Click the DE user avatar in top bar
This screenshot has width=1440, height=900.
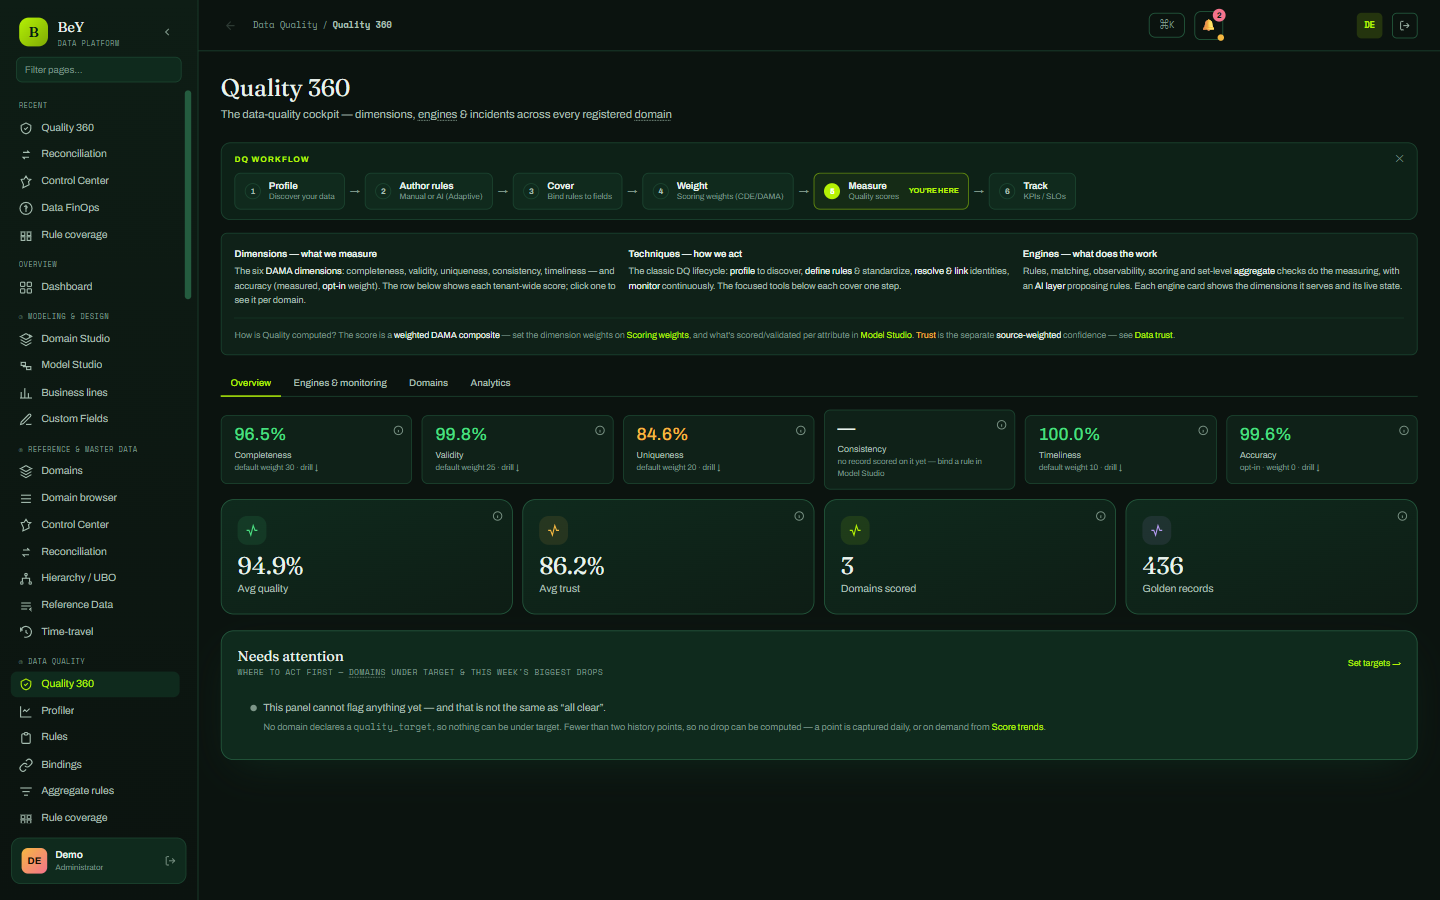[x=1369, y=25]
